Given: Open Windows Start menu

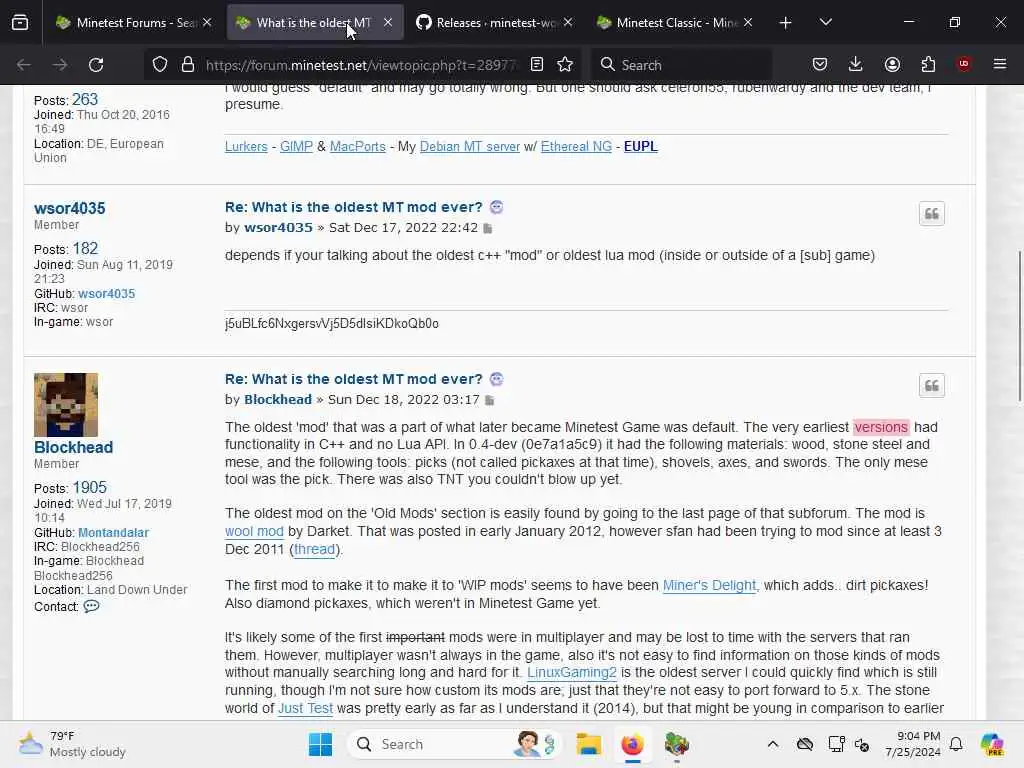Looking at the screenshot, I should pyautogui.click(x=320, y=744).
